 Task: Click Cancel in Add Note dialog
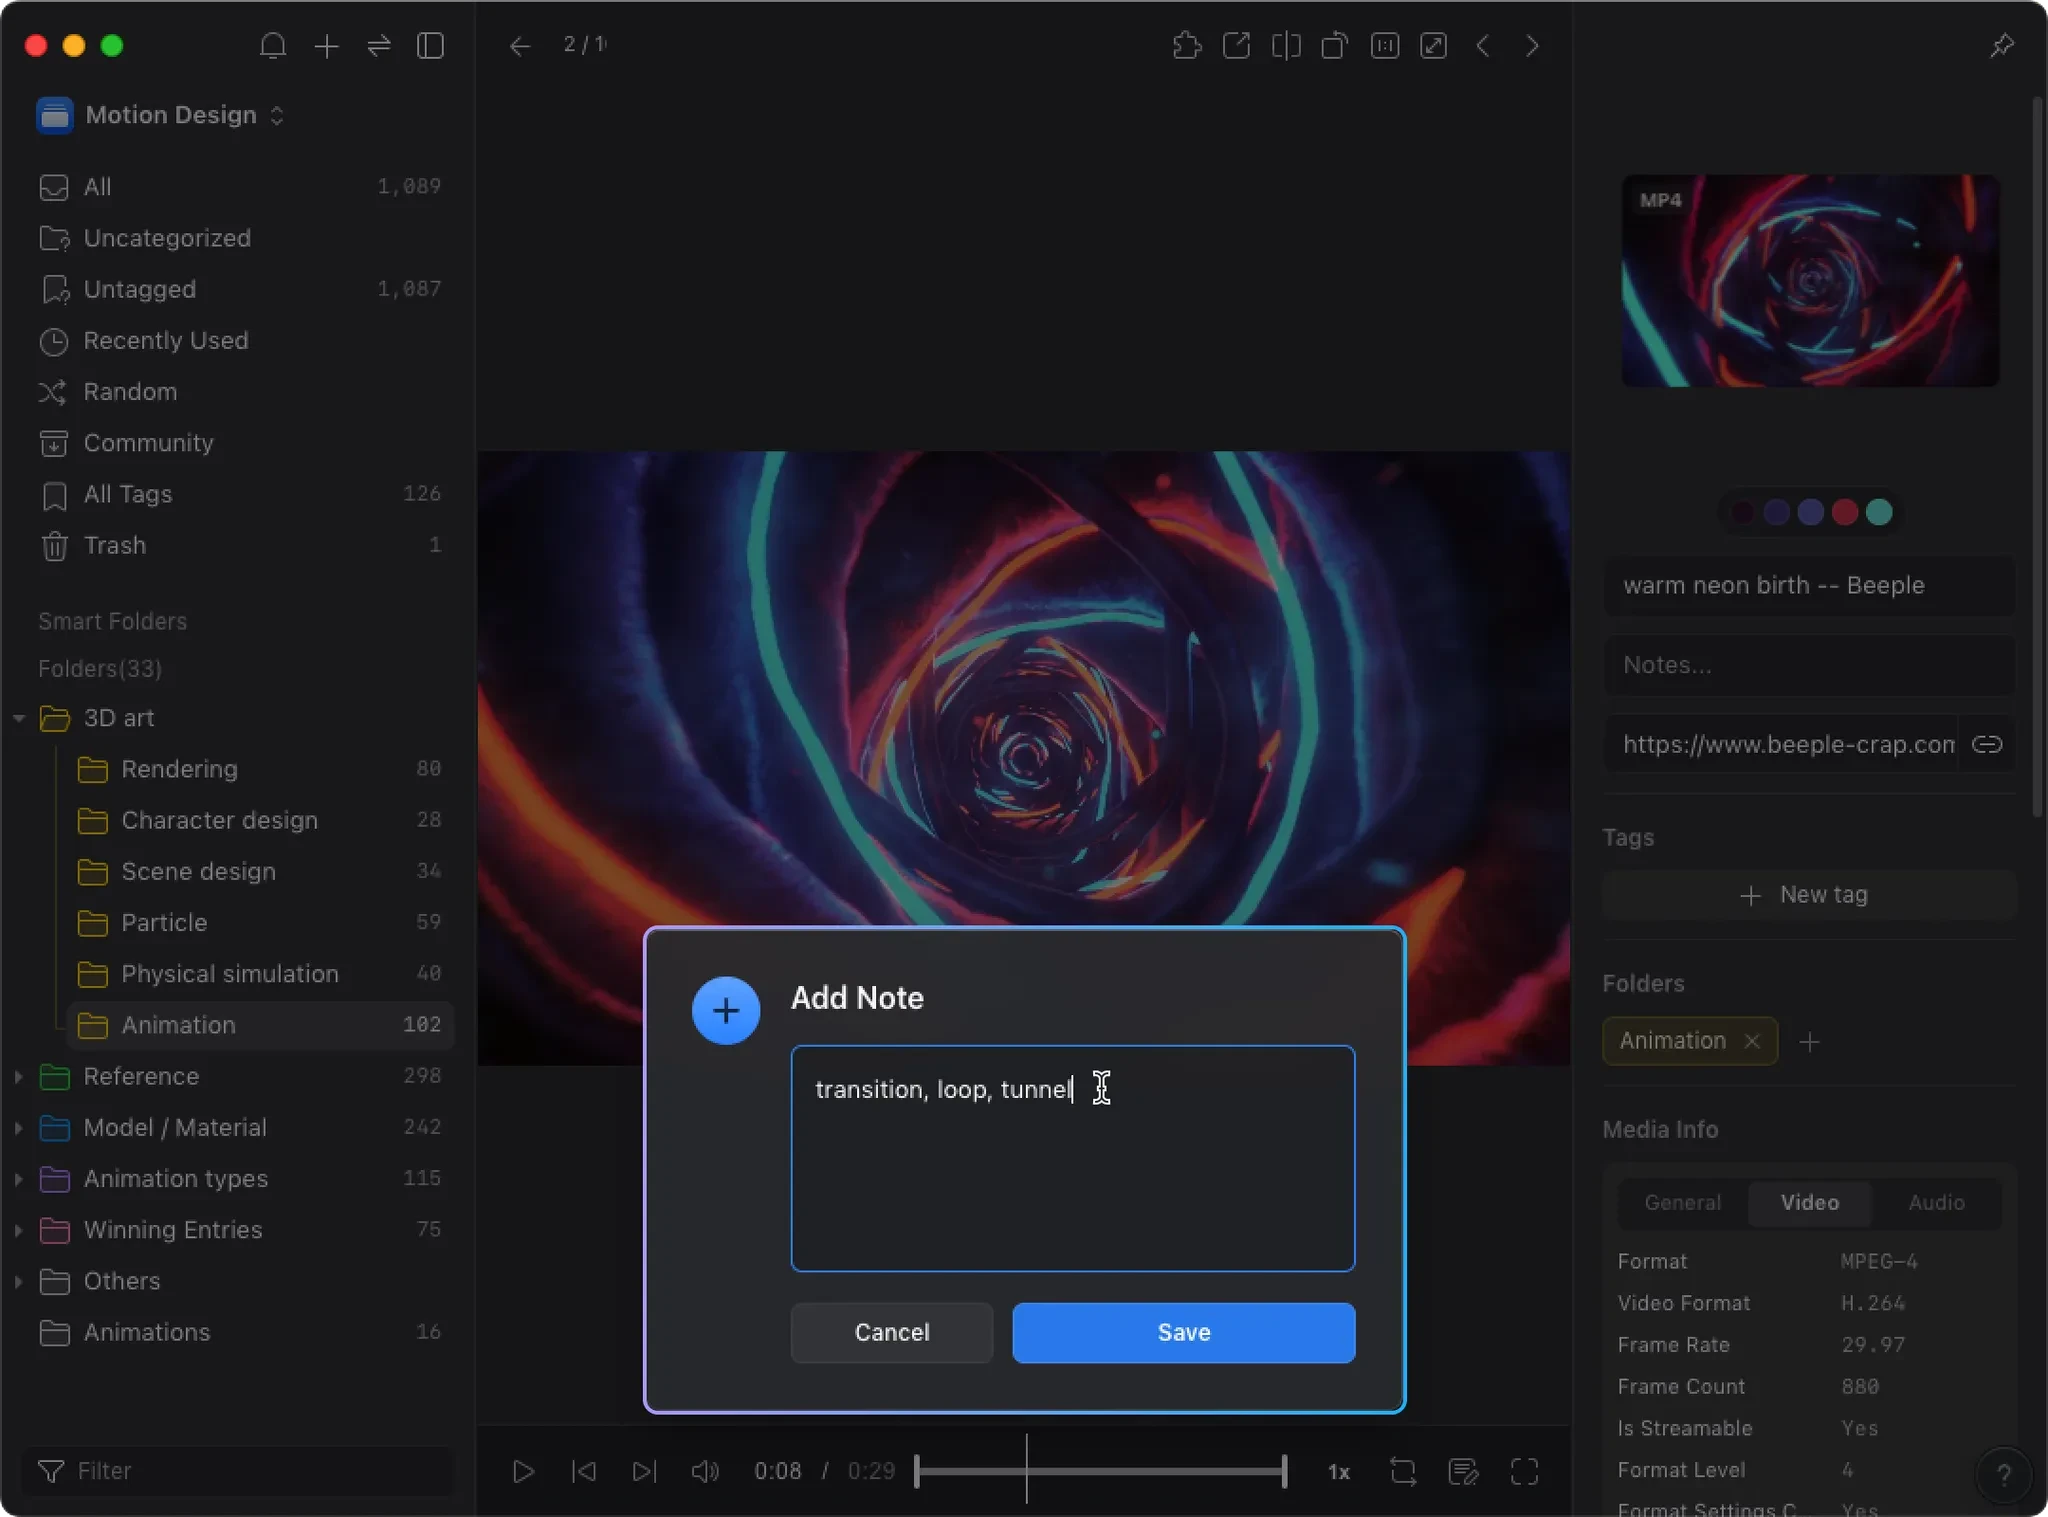tap(892, 1332)
